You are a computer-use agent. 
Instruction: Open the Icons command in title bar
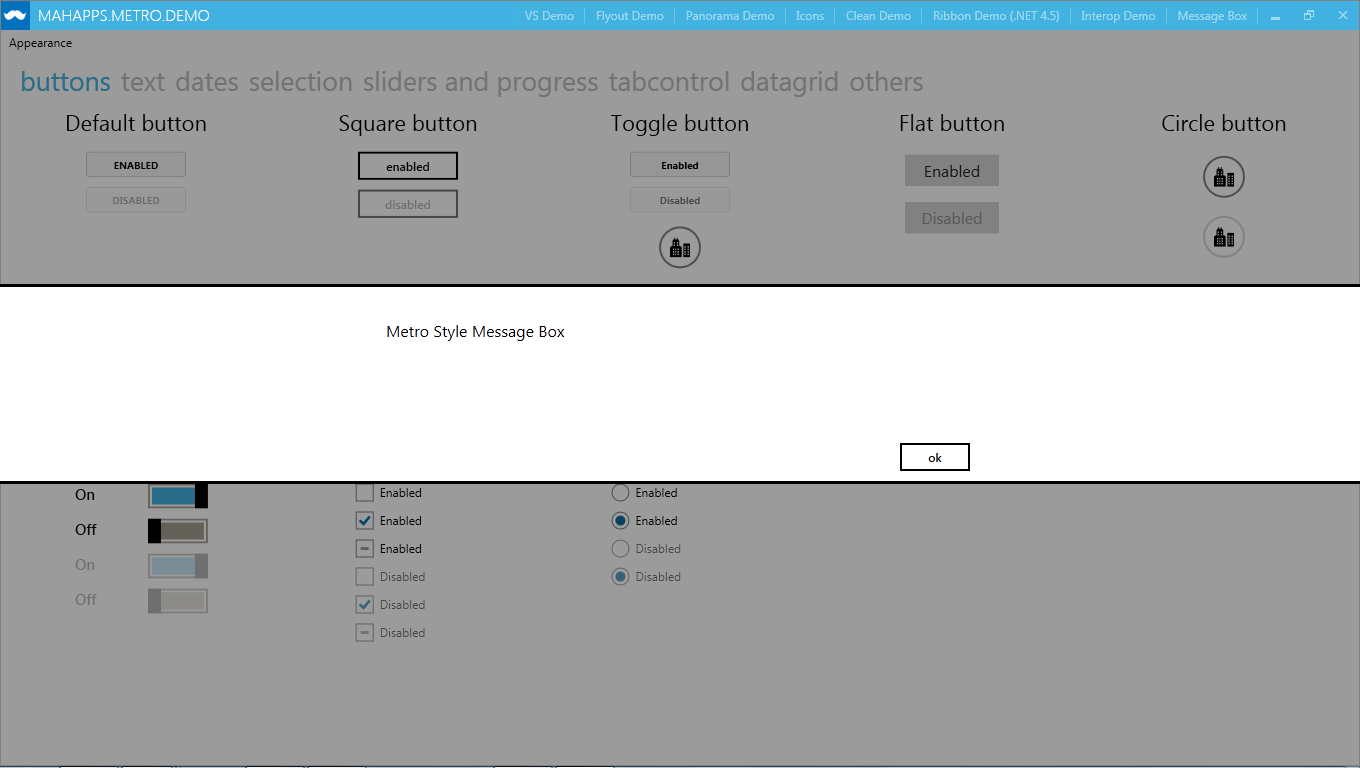(x=810, y=16)
